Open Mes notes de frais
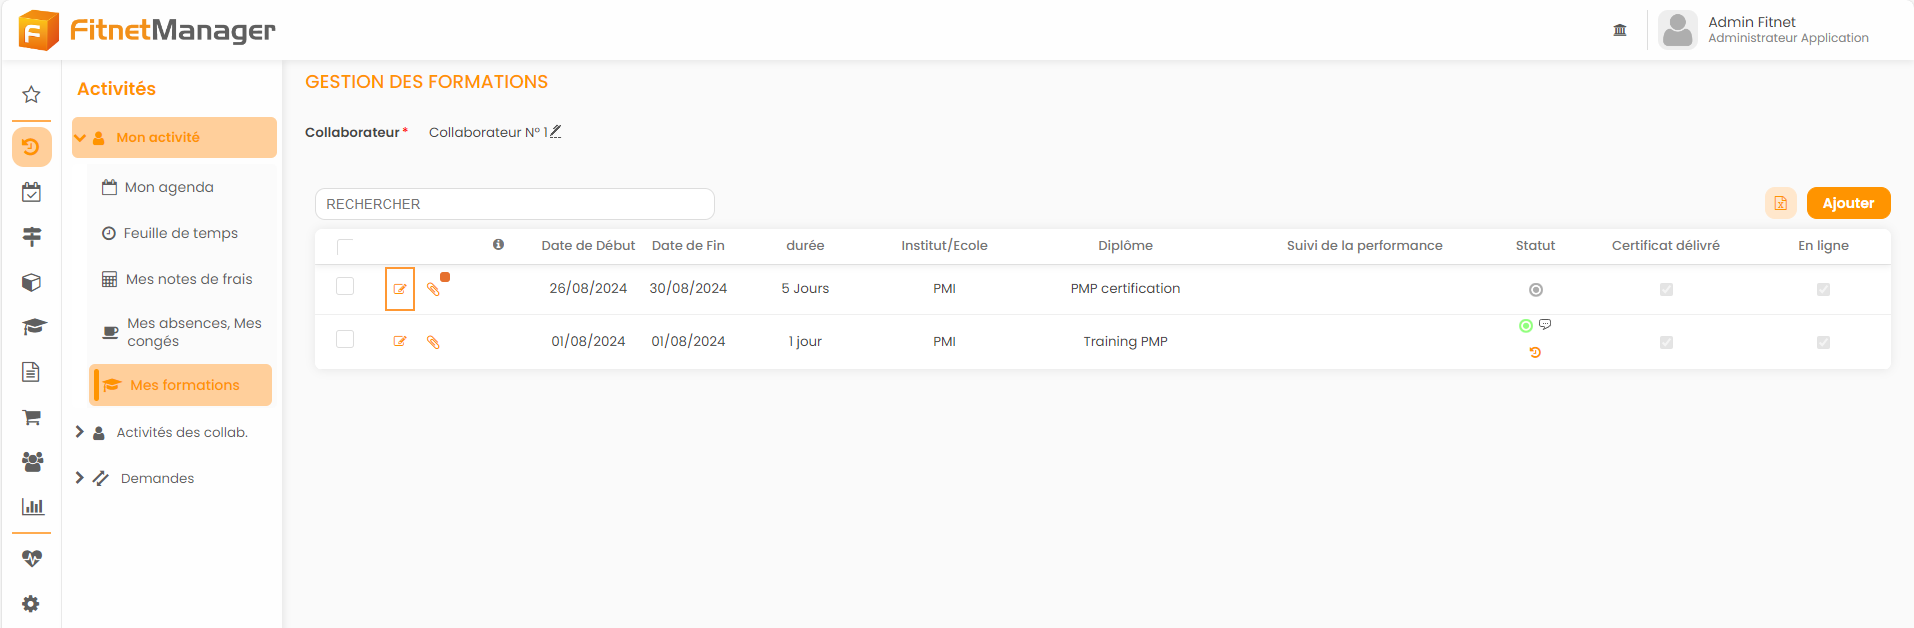This screenshot has height=628, width=1914. [188, 279]
